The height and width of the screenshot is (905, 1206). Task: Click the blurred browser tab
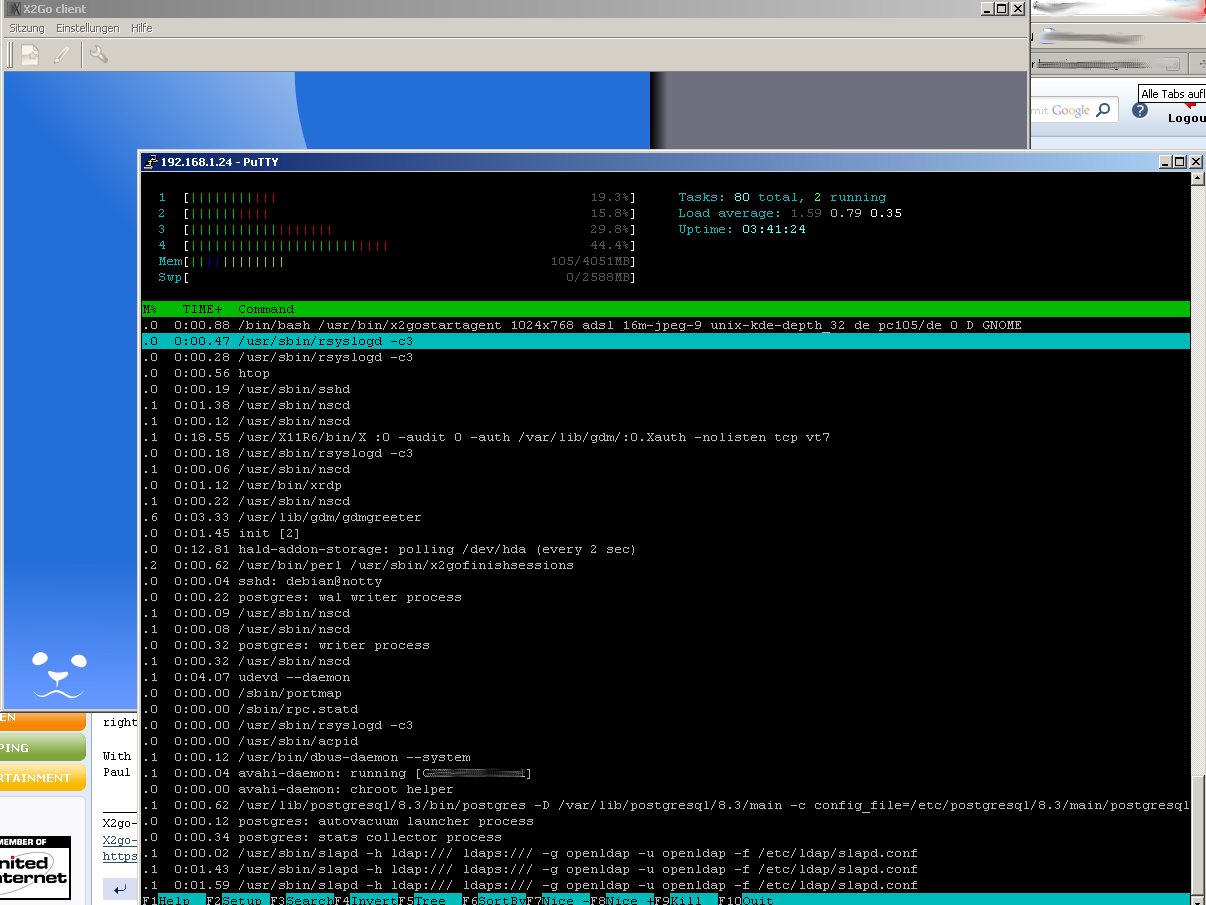(x=1108, y=64)
